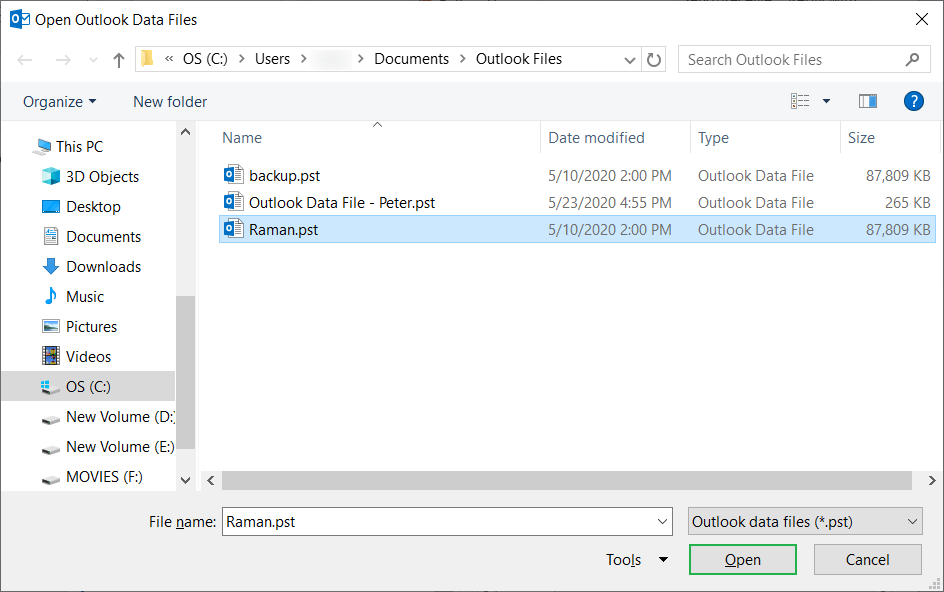
Task: Open the Help button
Action: point(913,101)
